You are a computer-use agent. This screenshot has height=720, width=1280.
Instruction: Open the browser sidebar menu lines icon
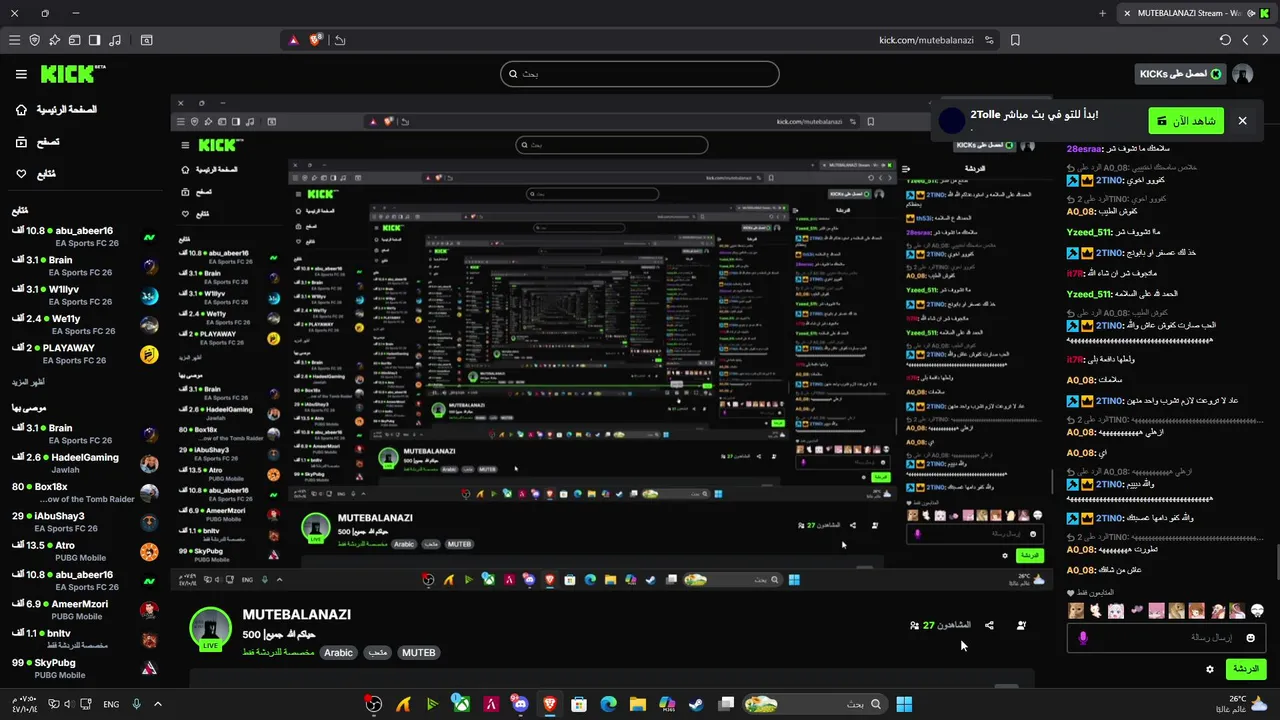coord(14,40)
